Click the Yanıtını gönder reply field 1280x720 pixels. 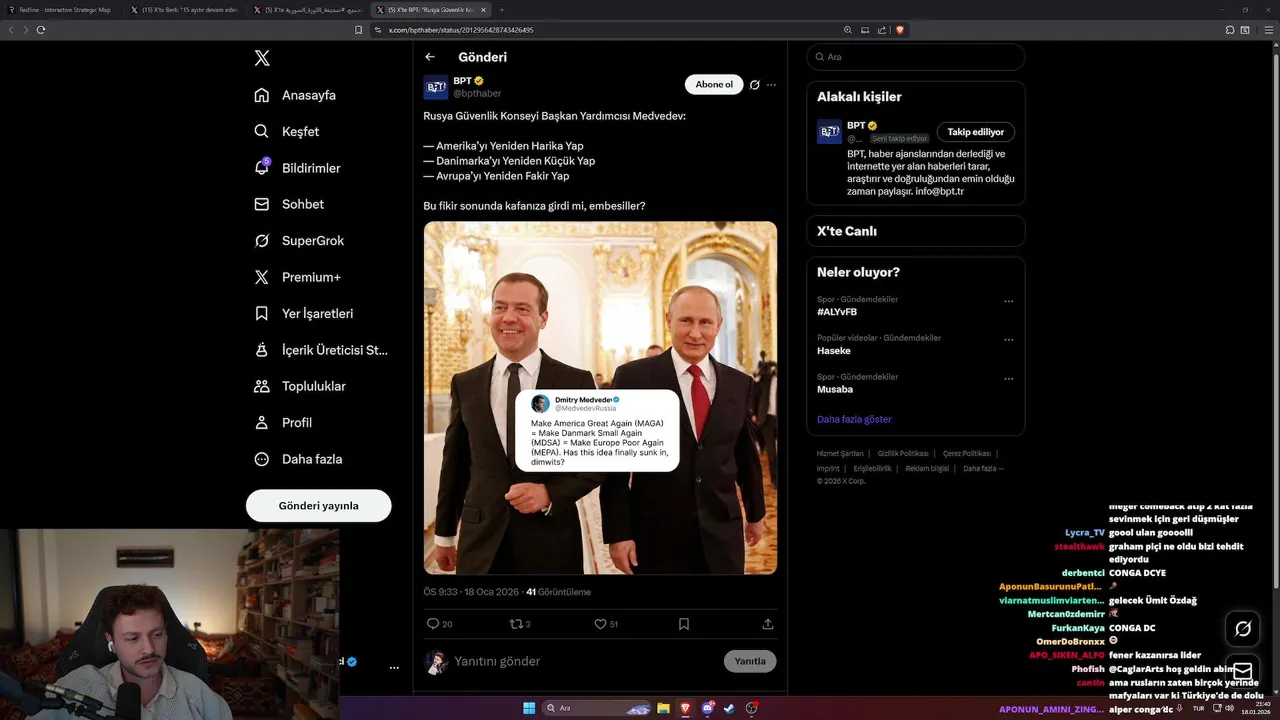point(585,661)
